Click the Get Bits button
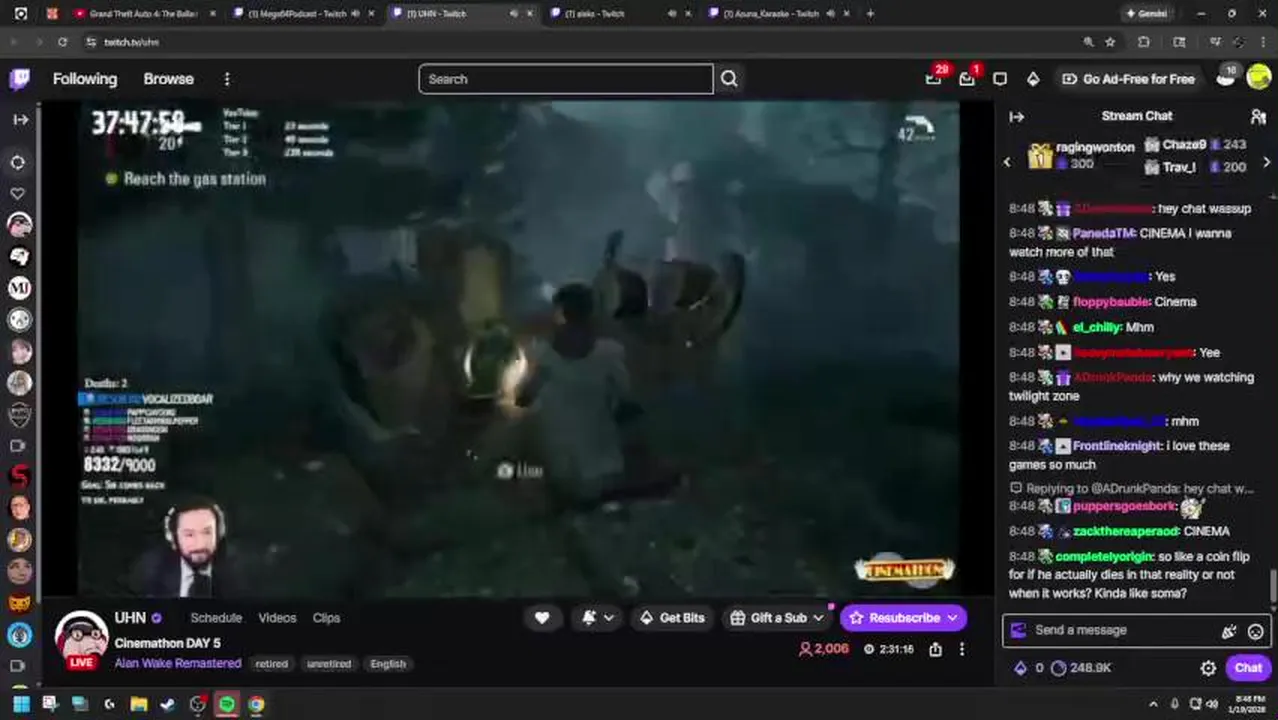The height and width of the screenshot is (720, 1278). click(671, 618)
